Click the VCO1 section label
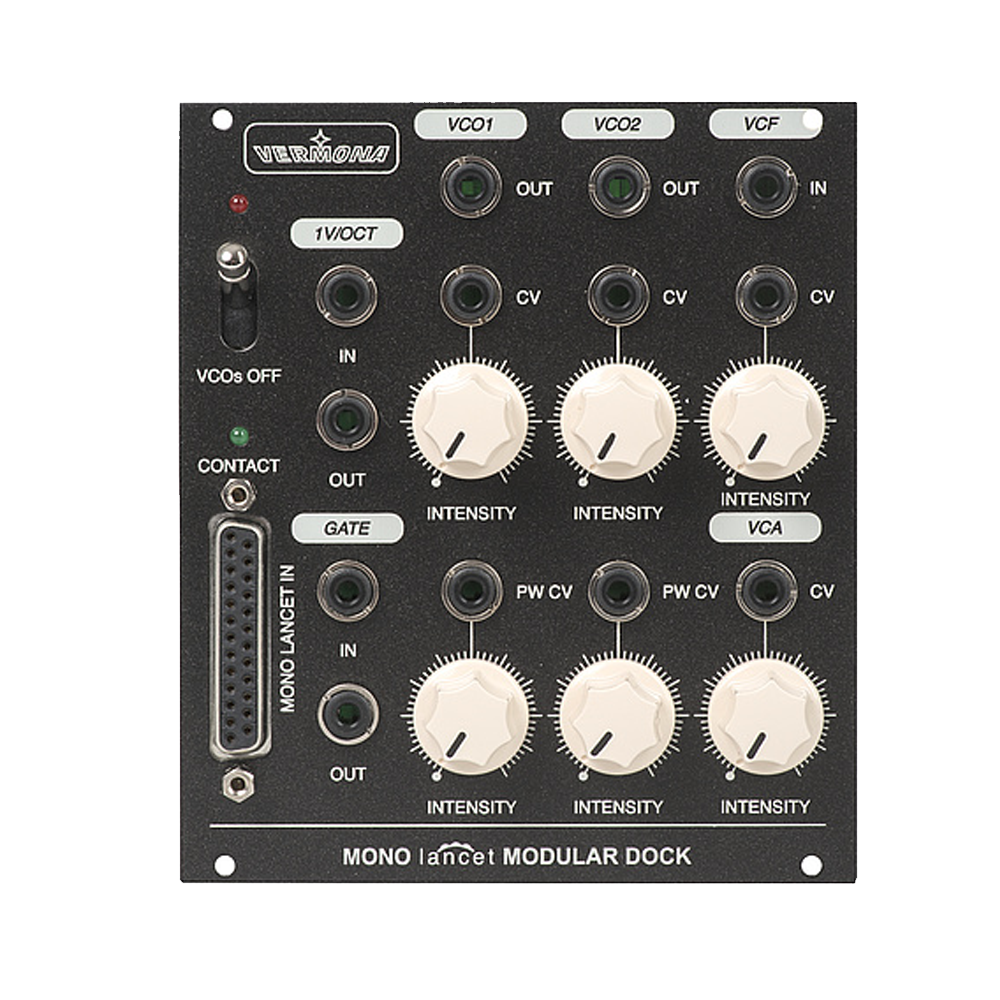 (470, 124)
